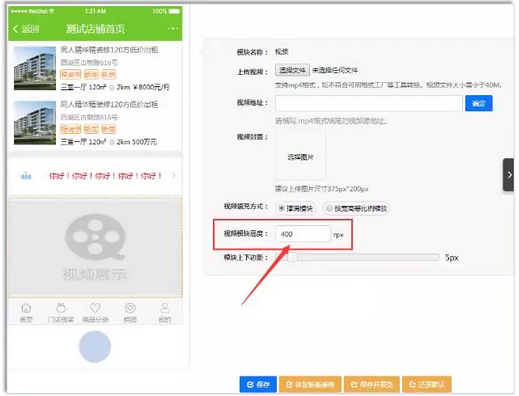
Task: Click the 选择文件 upload button
Action: [292, 70]
